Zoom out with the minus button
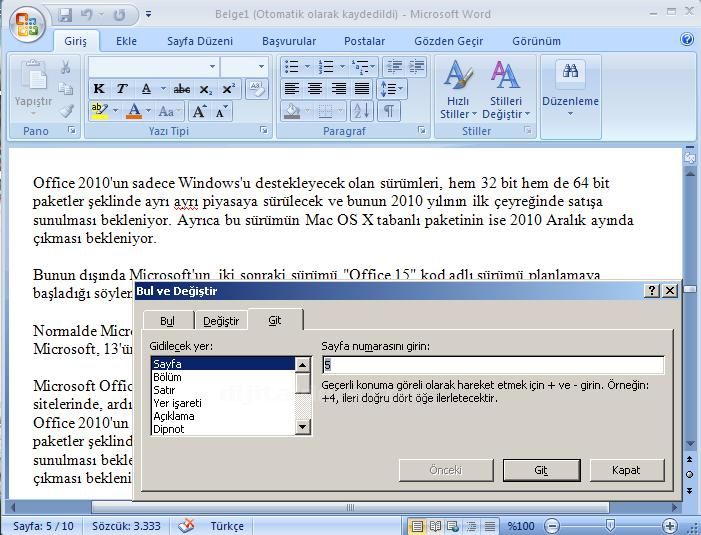 tap(553, 526)
